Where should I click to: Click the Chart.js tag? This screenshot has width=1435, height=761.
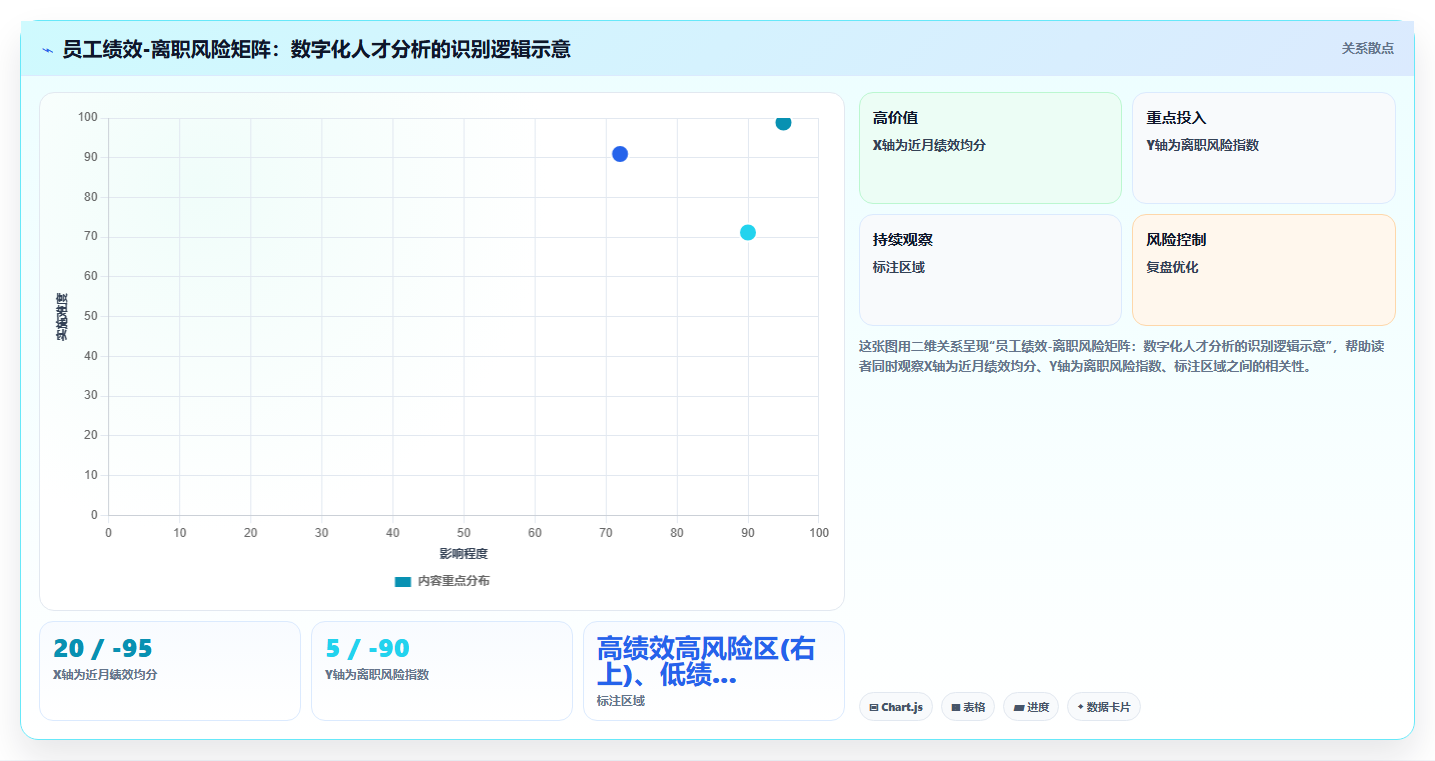(x=896, y=707)
